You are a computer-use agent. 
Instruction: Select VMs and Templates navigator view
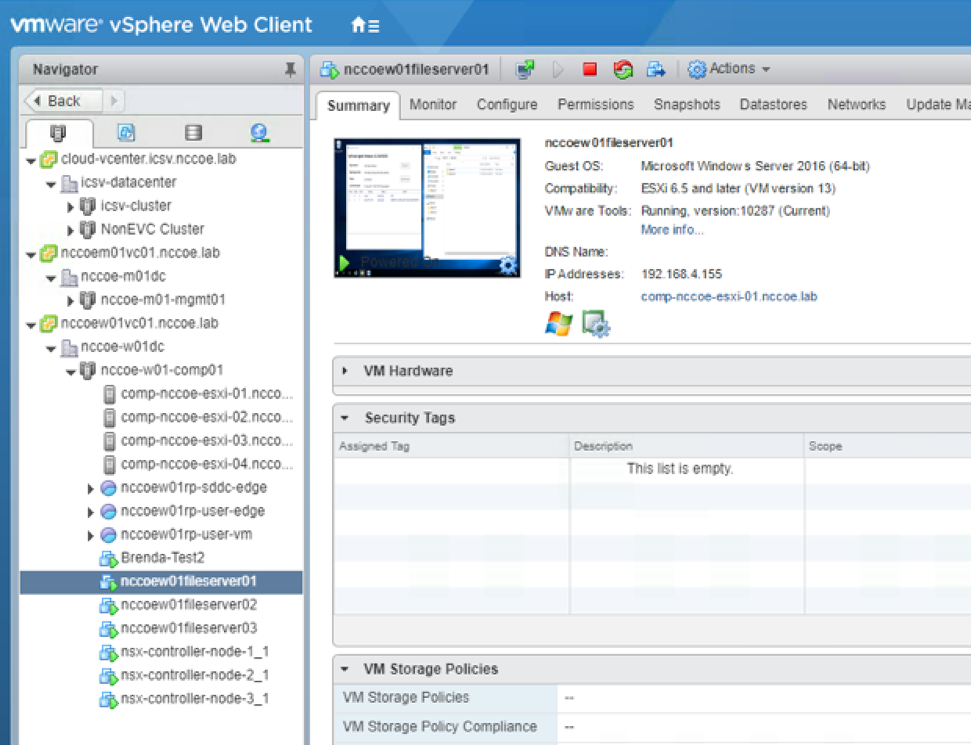point(126,132)
